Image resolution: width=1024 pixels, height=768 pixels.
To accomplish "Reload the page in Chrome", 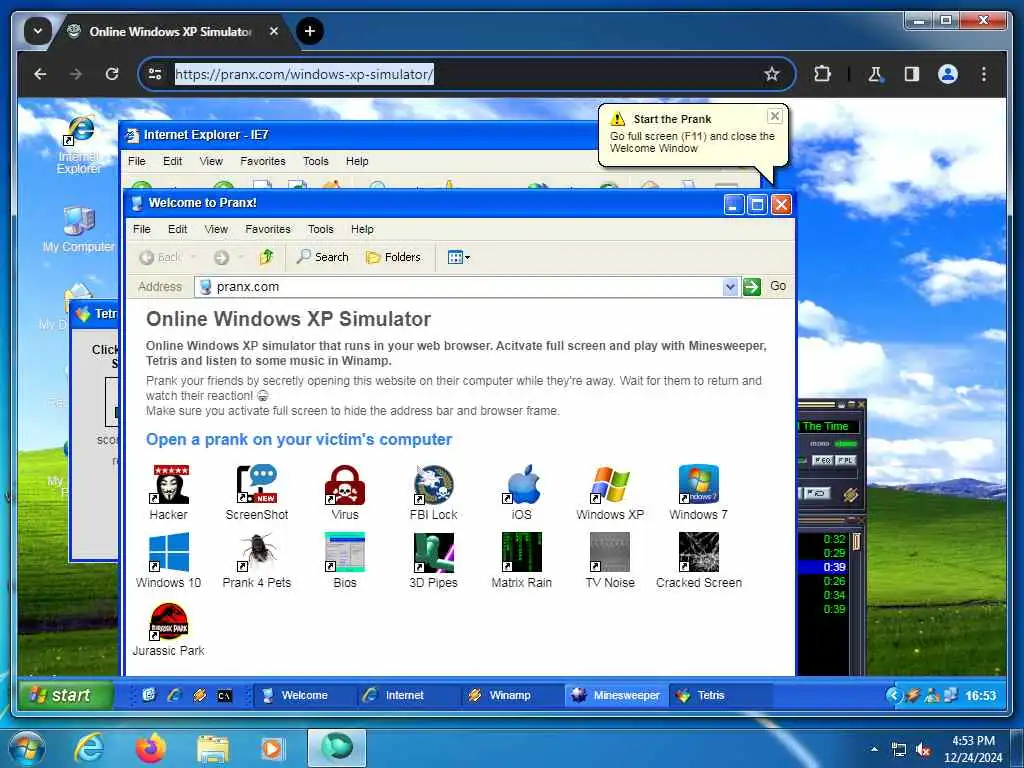I will tap(112, 74).
